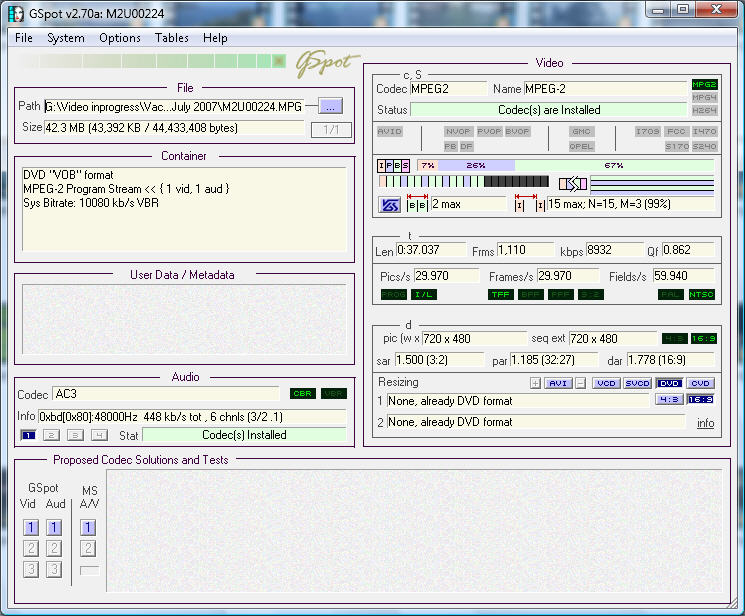The width and height of the screenshot is (745, 616).
Task: Select the CVD resizing format
Action: pyautogui.click(x=700, y=383)
